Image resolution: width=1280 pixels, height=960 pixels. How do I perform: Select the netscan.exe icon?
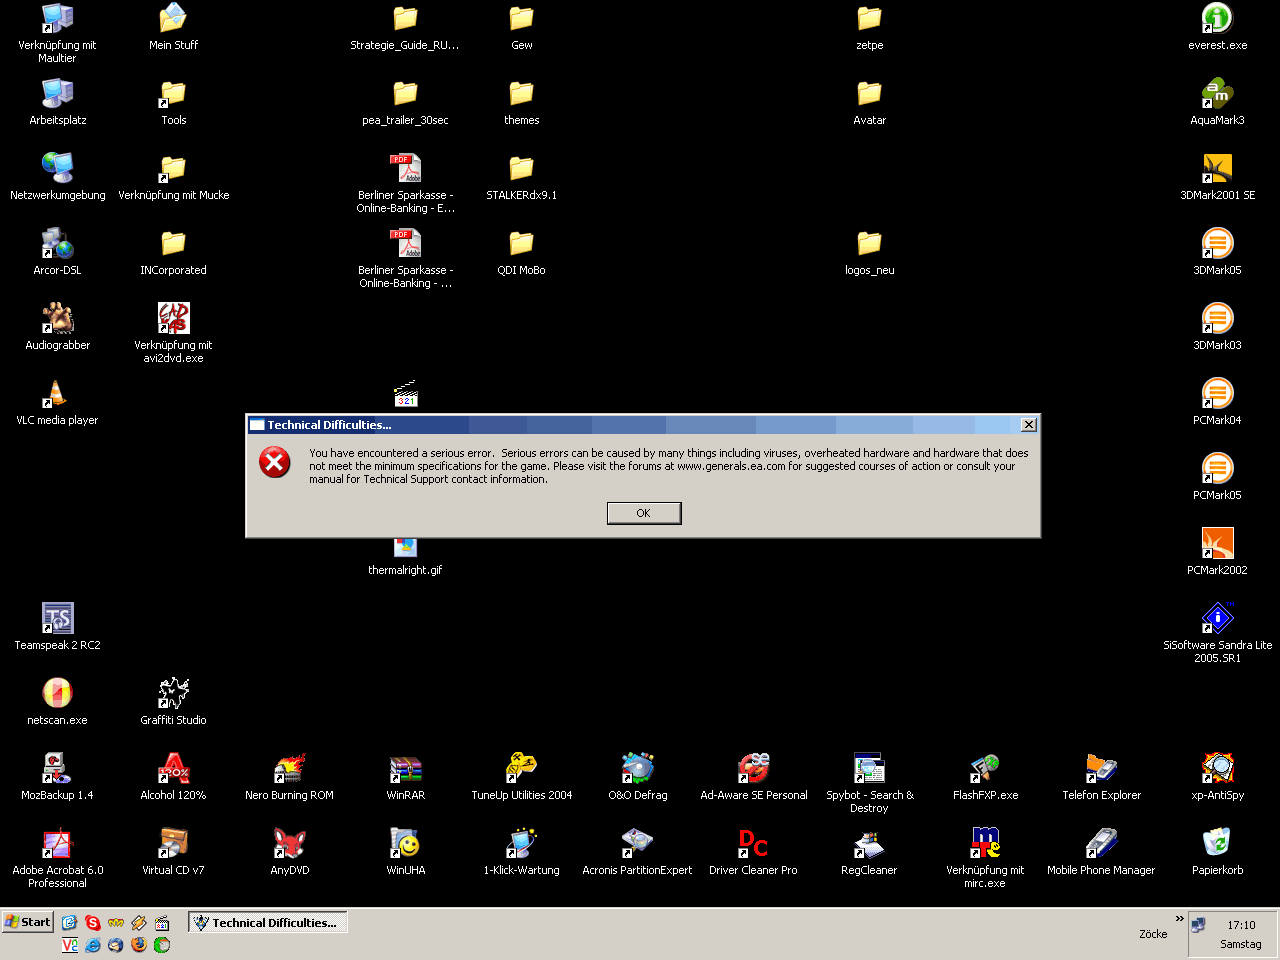(57, 702)
